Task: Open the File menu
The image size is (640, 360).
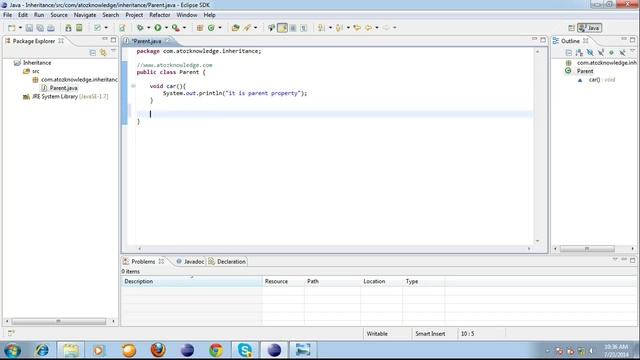Action: (x=8, y=15)
